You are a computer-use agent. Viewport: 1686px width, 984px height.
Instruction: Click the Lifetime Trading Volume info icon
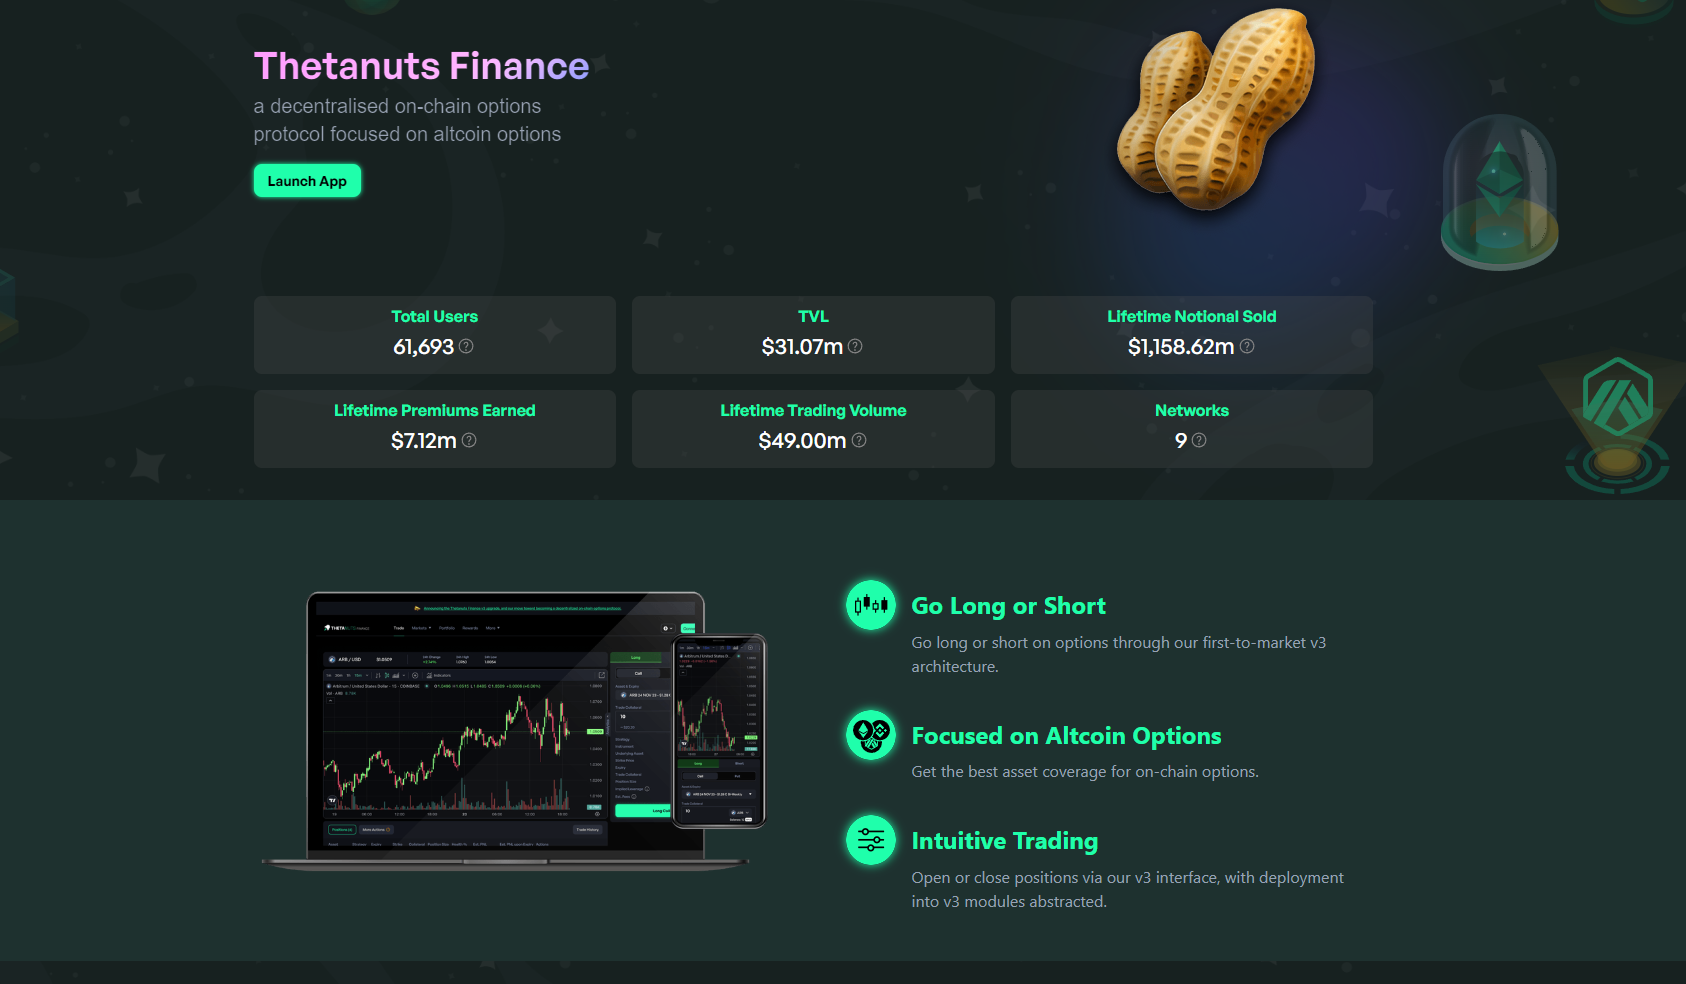[859, 440]
